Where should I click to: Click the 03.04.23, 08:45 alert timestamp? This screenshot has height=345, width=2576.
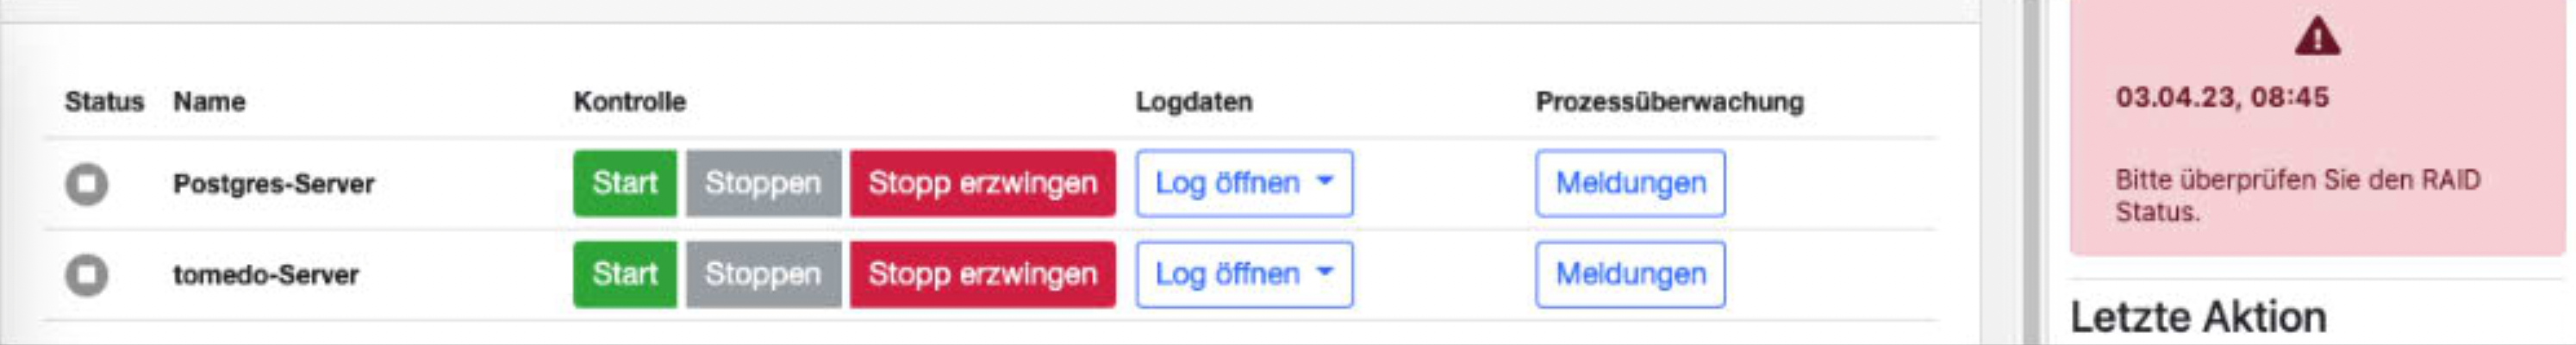[x=2221, y=97]
